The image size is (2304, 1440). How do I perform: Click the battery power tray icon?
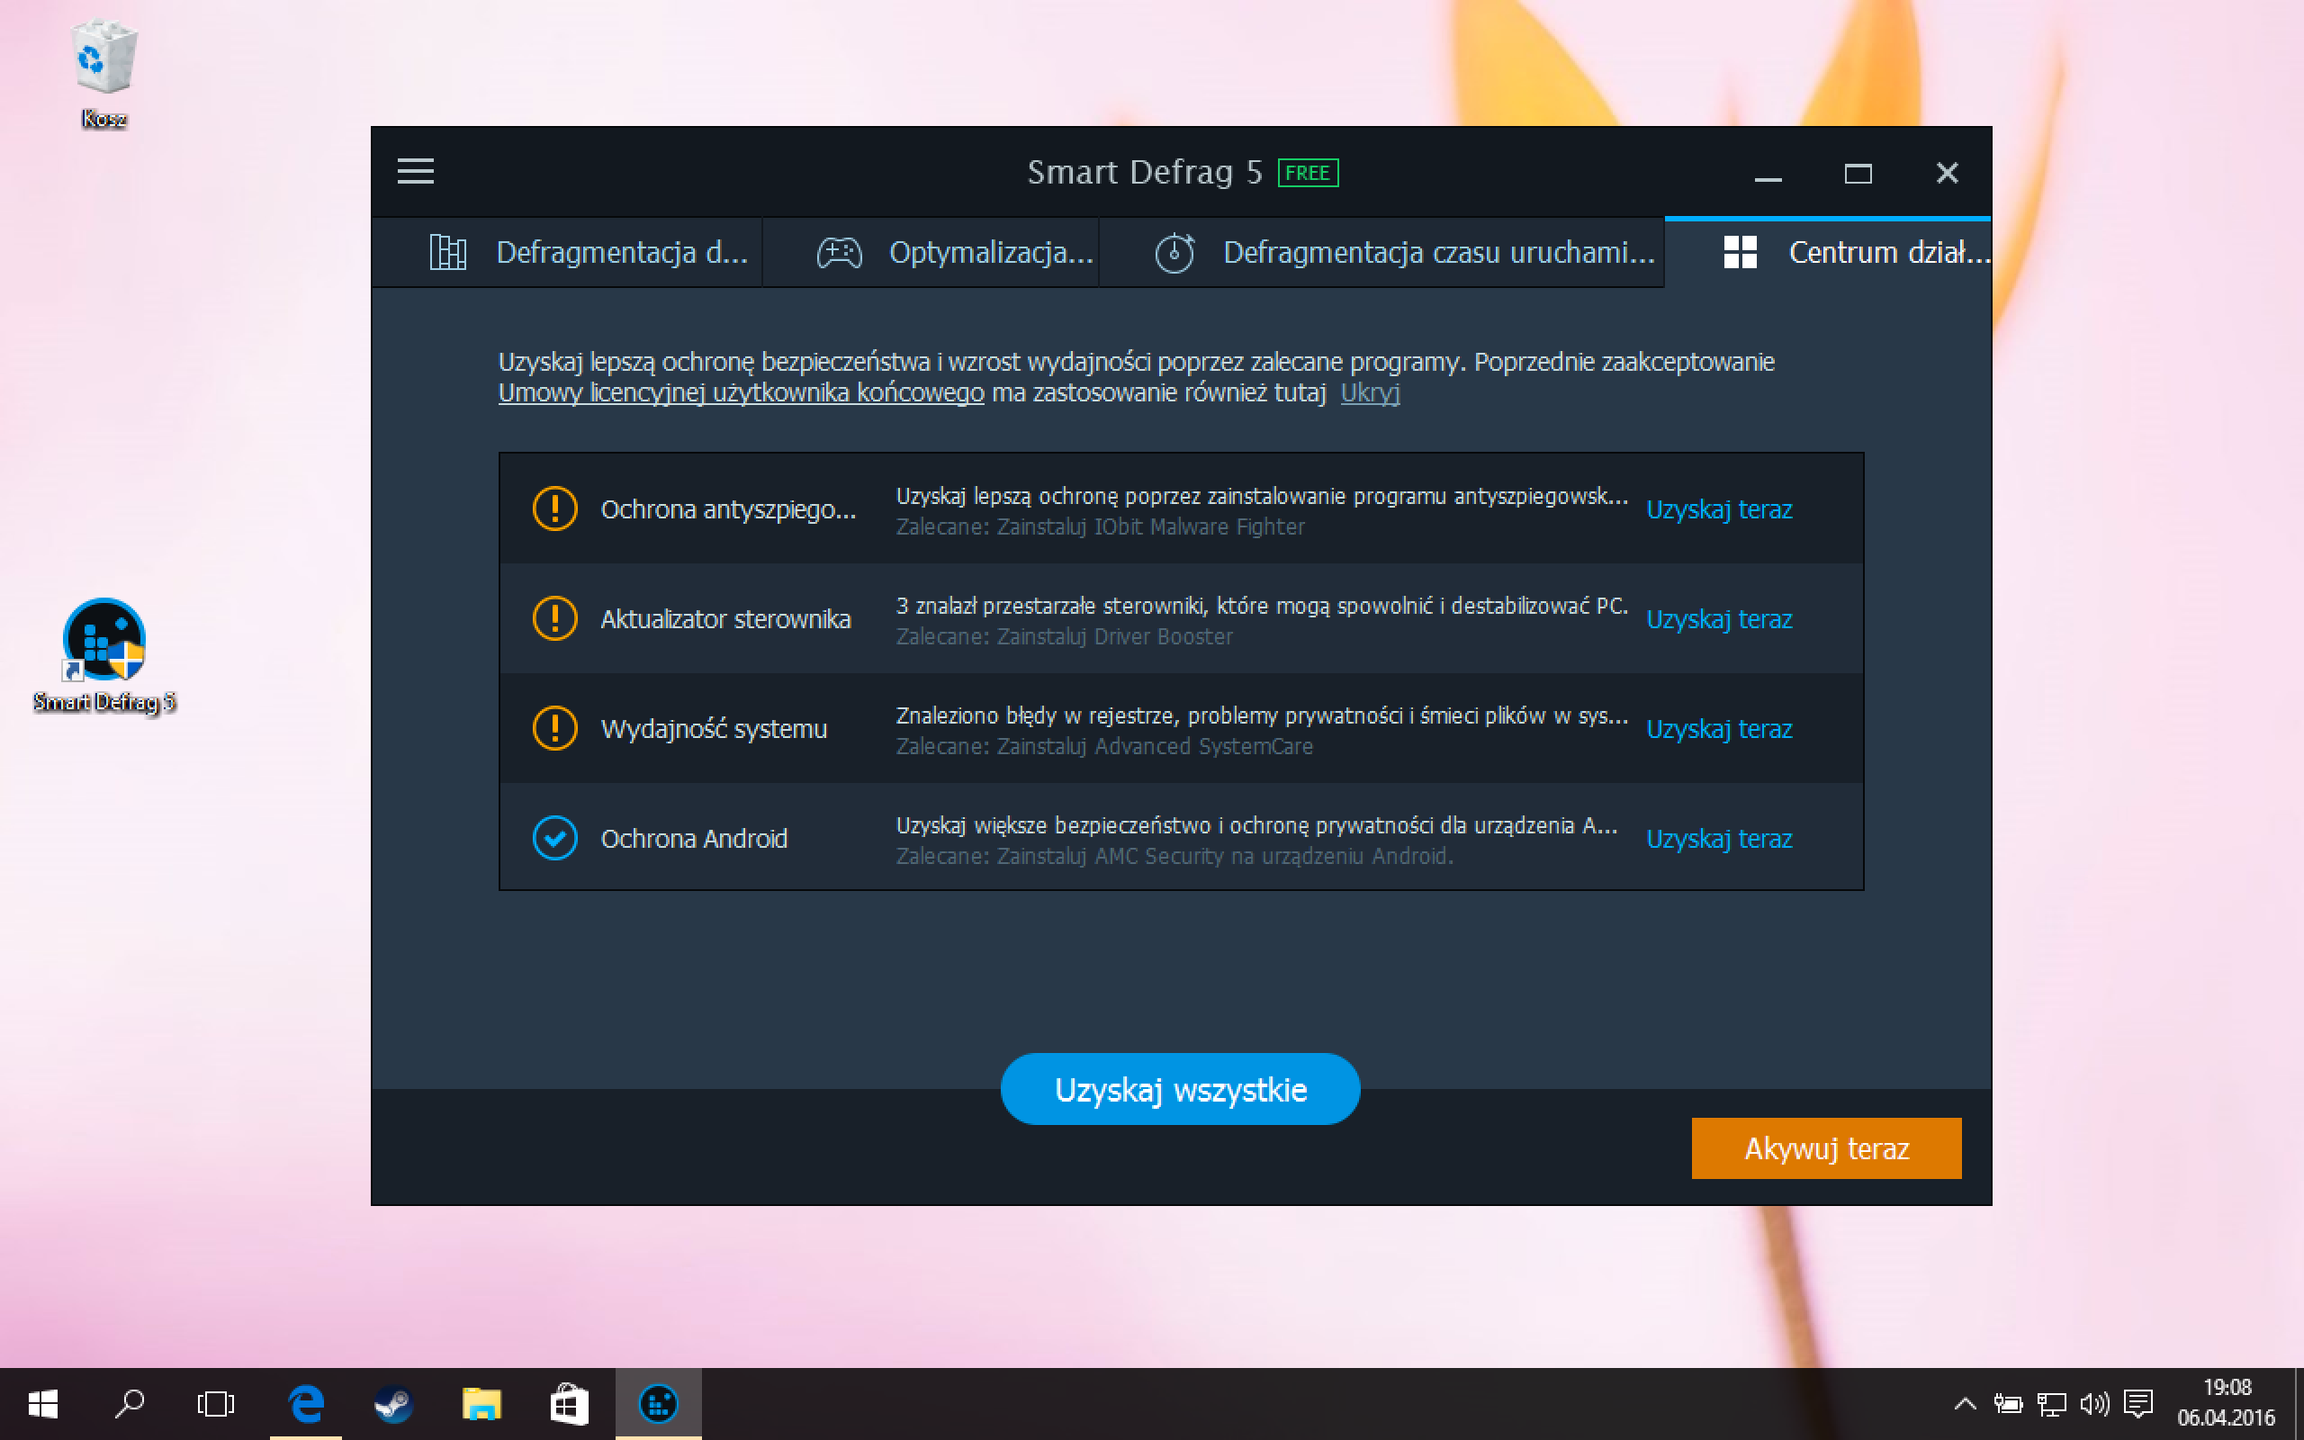[x=2008, y=1404]
